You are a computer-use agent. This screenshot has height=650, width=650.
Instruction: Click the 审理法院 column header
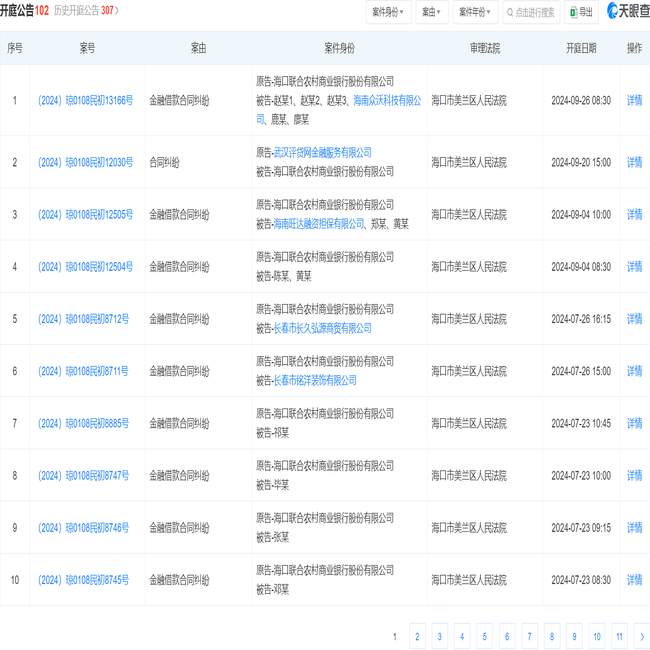[485, 48]
